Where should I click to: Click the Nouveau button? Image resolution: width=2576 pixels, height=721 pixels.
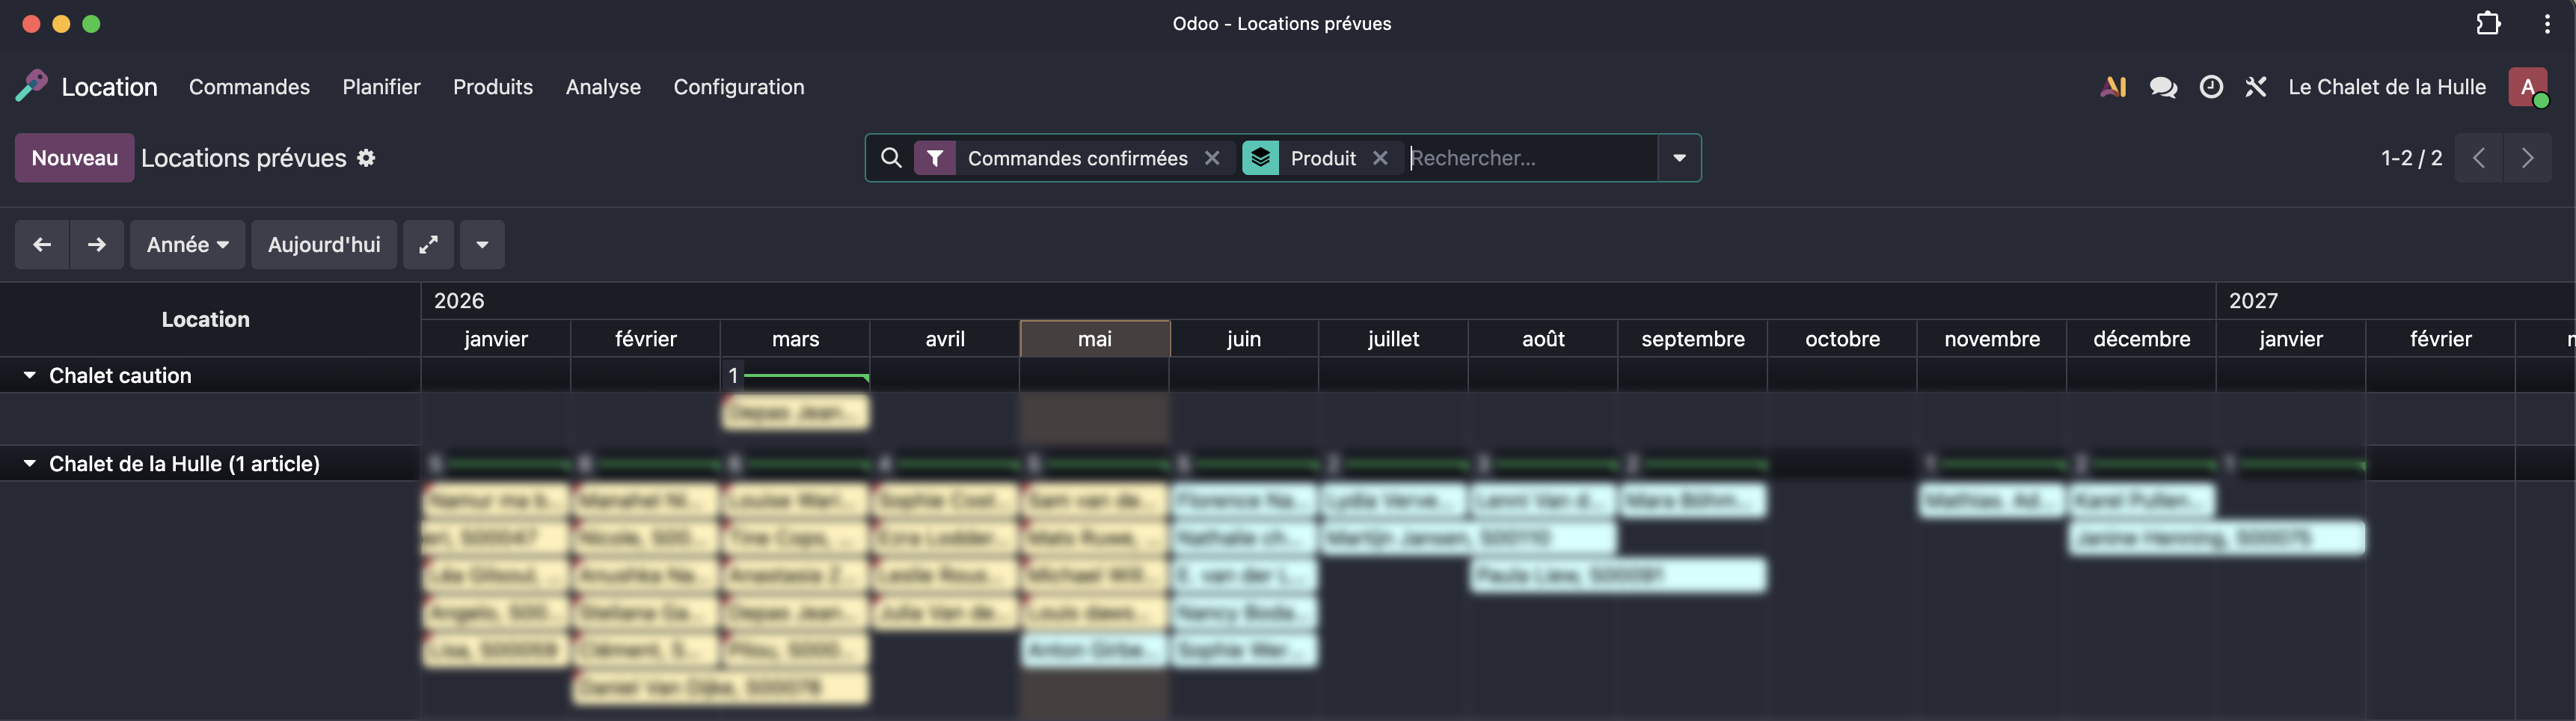coord(75,158)
